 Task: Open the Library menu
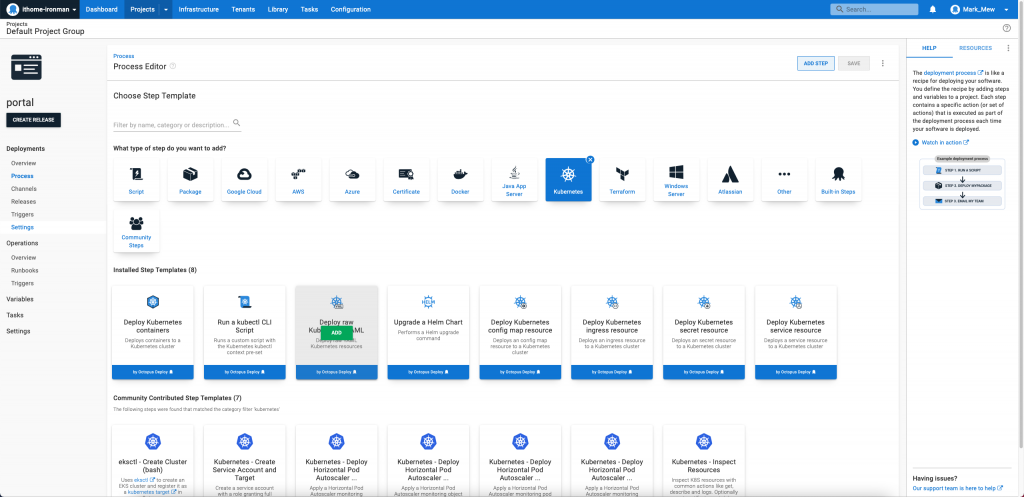(278, 9)
